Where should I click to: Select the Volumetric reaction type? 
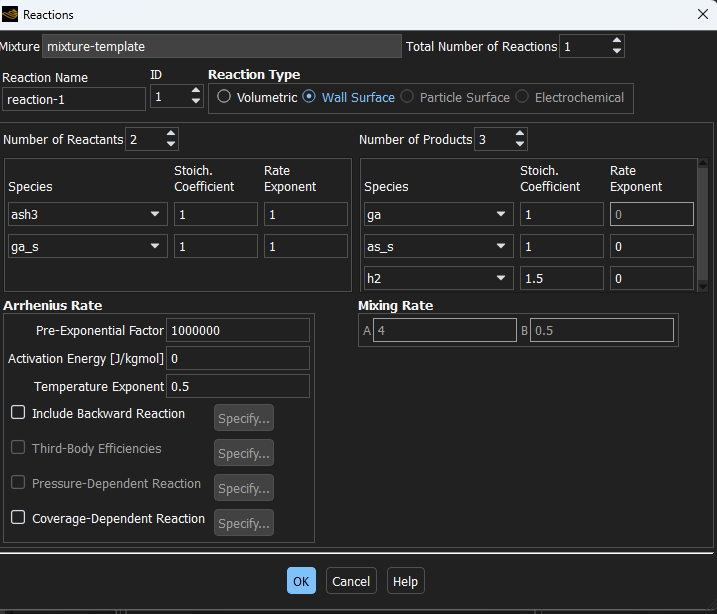click(224, 97)
